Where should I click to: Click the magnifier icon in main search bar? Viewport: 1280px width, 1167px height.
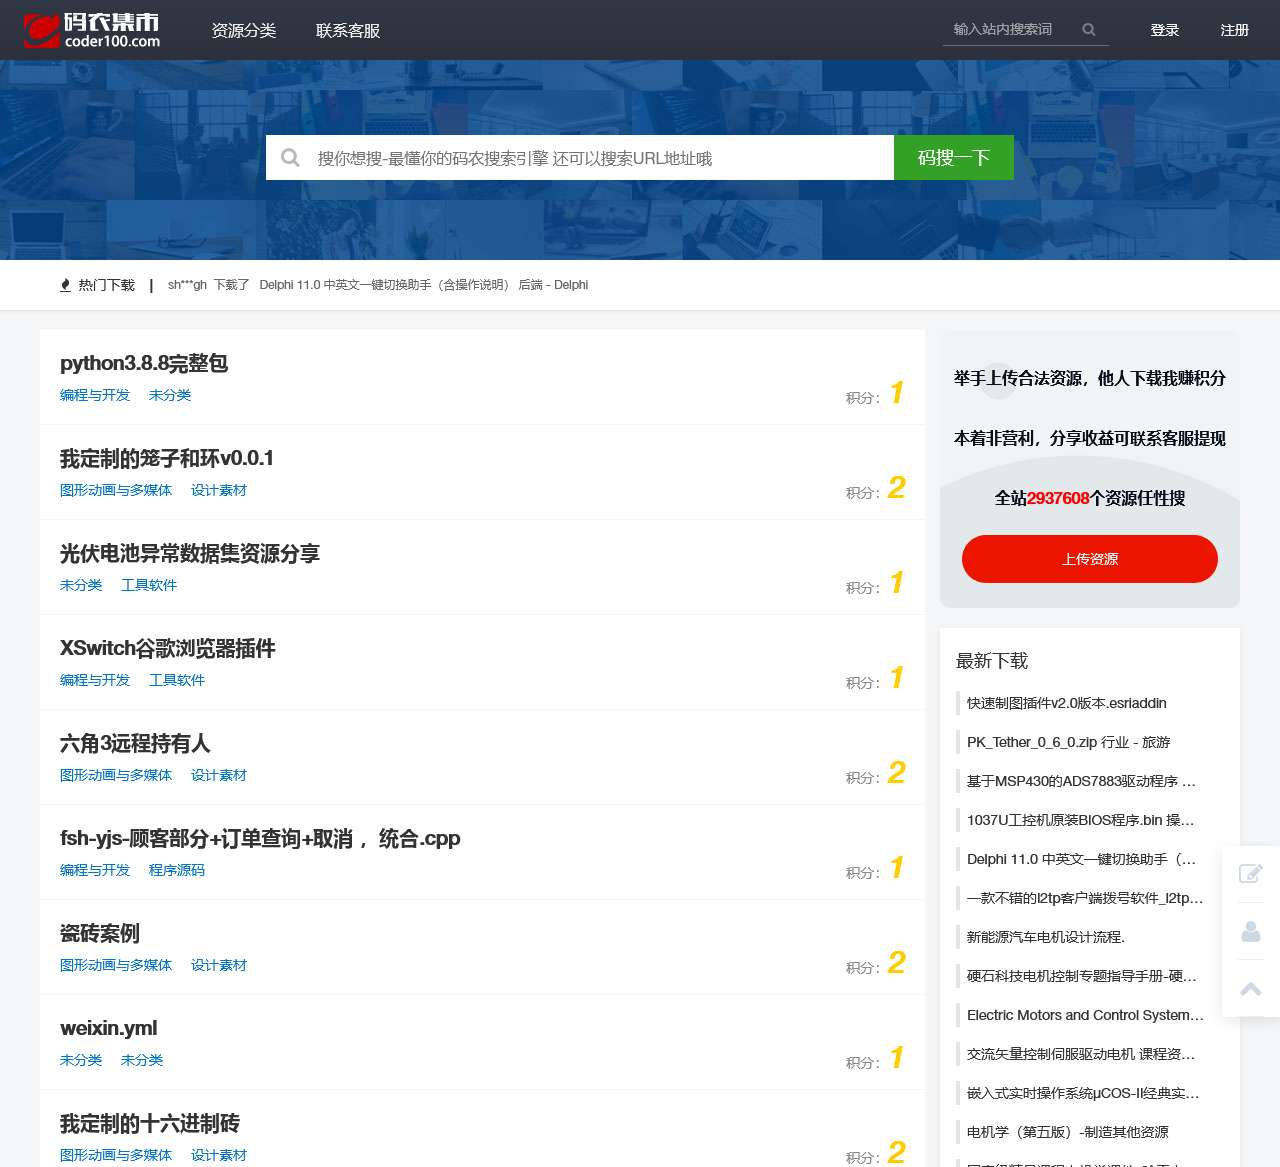click(290, 158)
